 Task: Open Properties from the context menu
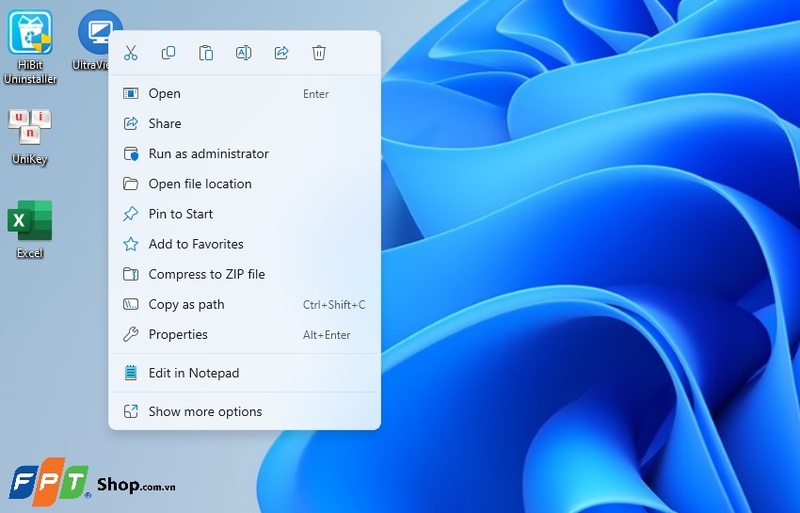tap(178, 335)
